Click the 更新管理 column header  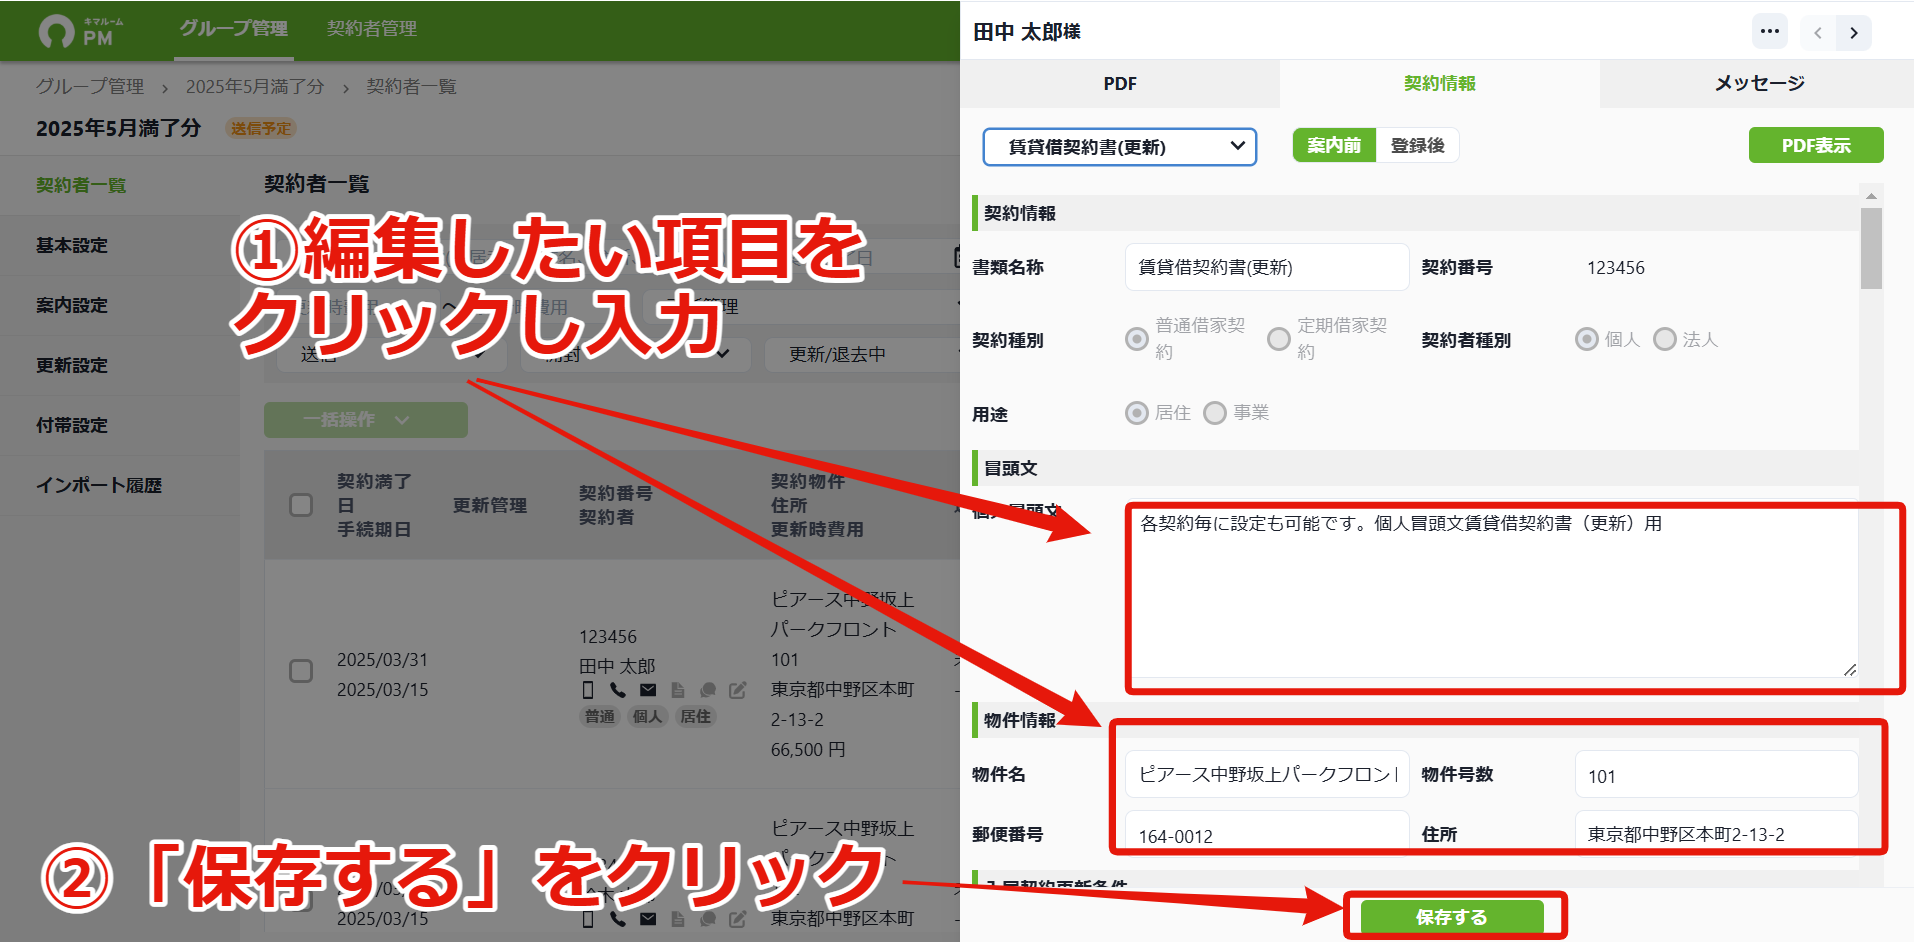point(490,506)
